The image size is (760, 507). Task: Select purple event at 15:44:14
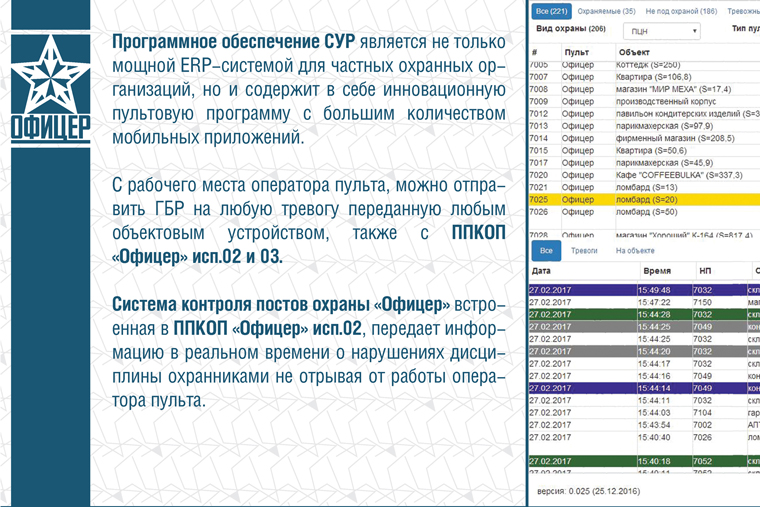[644, 388]
